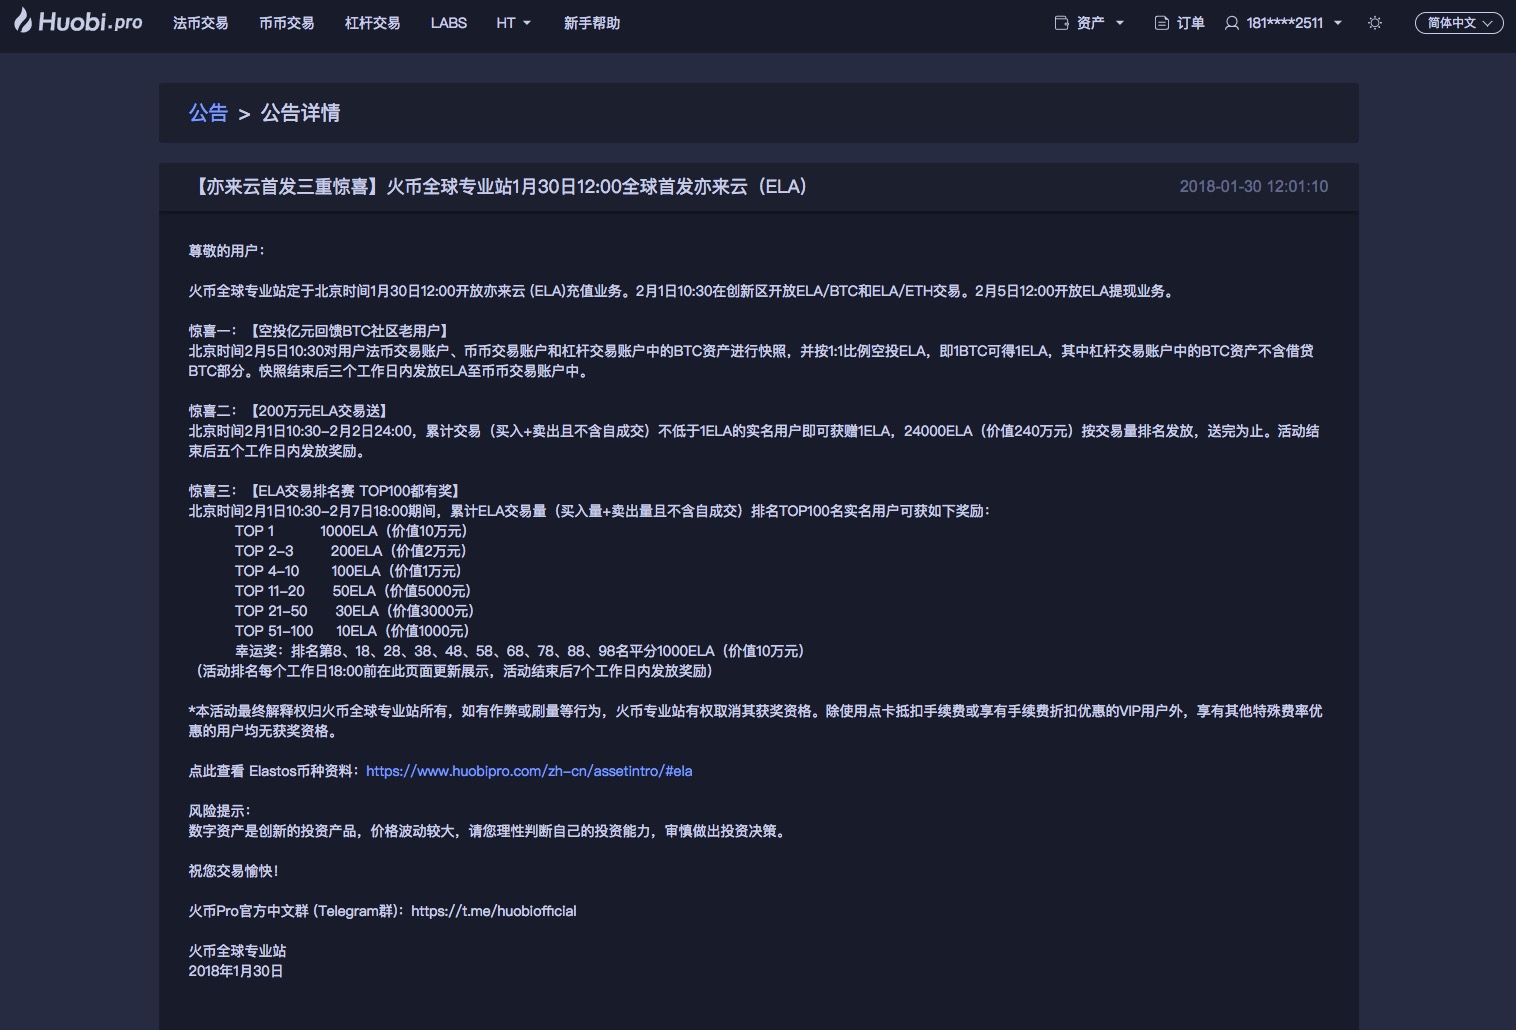Click the 幸运奖 lucky prize line
This screenshot has width=1516, height=1030.
coord(520,651)
